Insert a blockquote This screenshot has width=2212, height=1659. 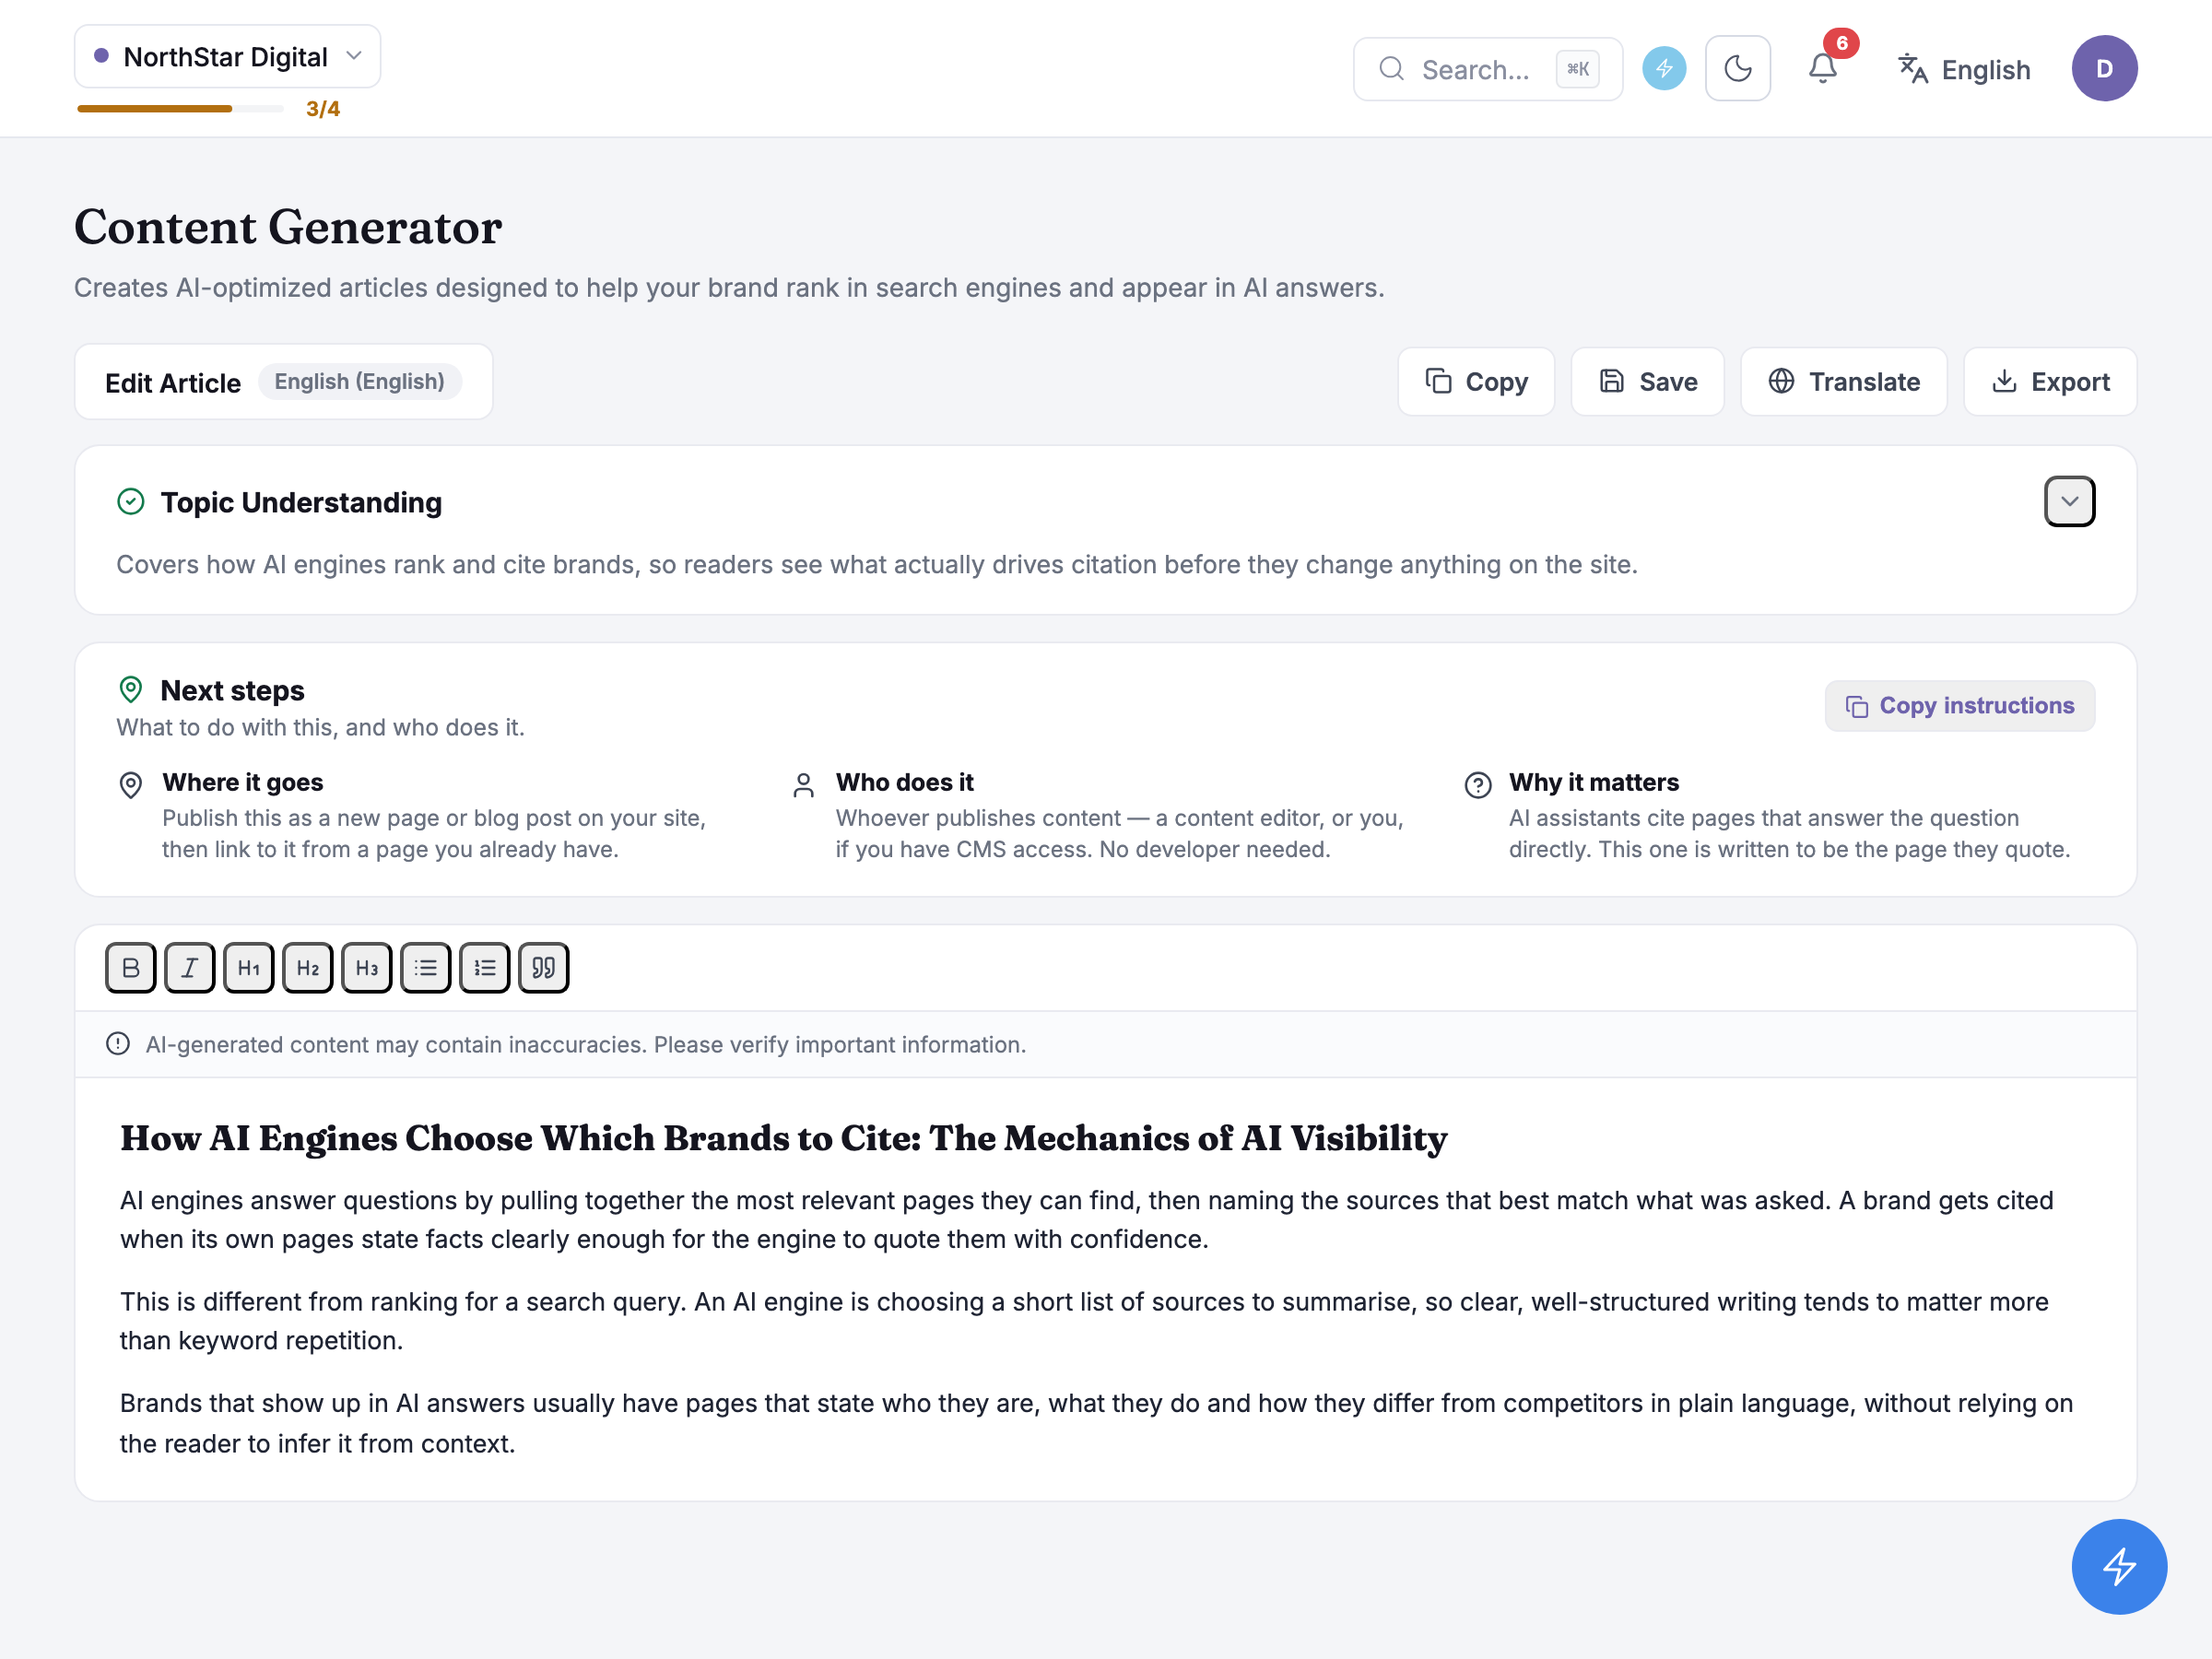(x=543, y=968)
